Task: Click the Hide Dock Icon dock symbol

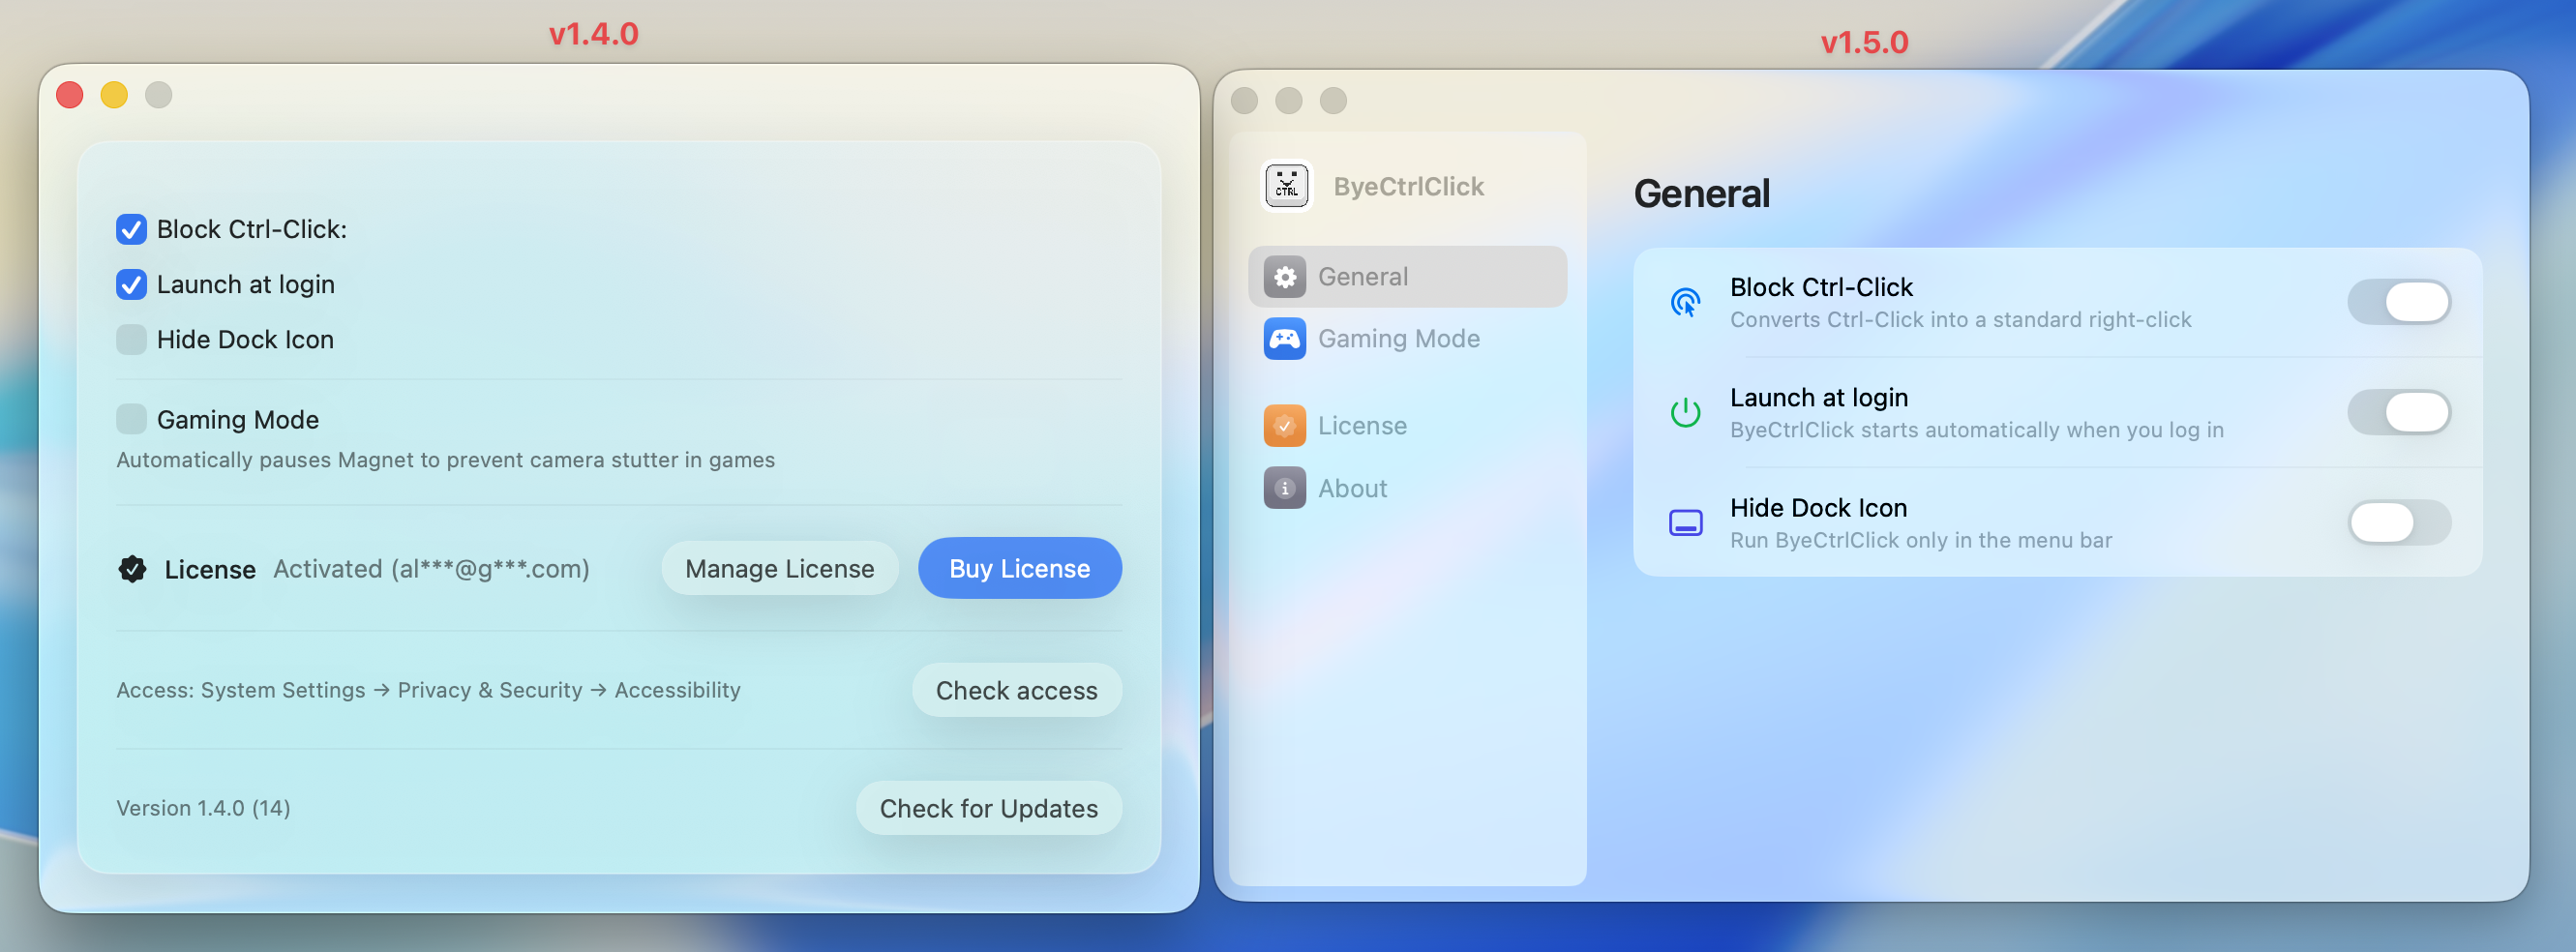Action: (x=1685, y=522)
